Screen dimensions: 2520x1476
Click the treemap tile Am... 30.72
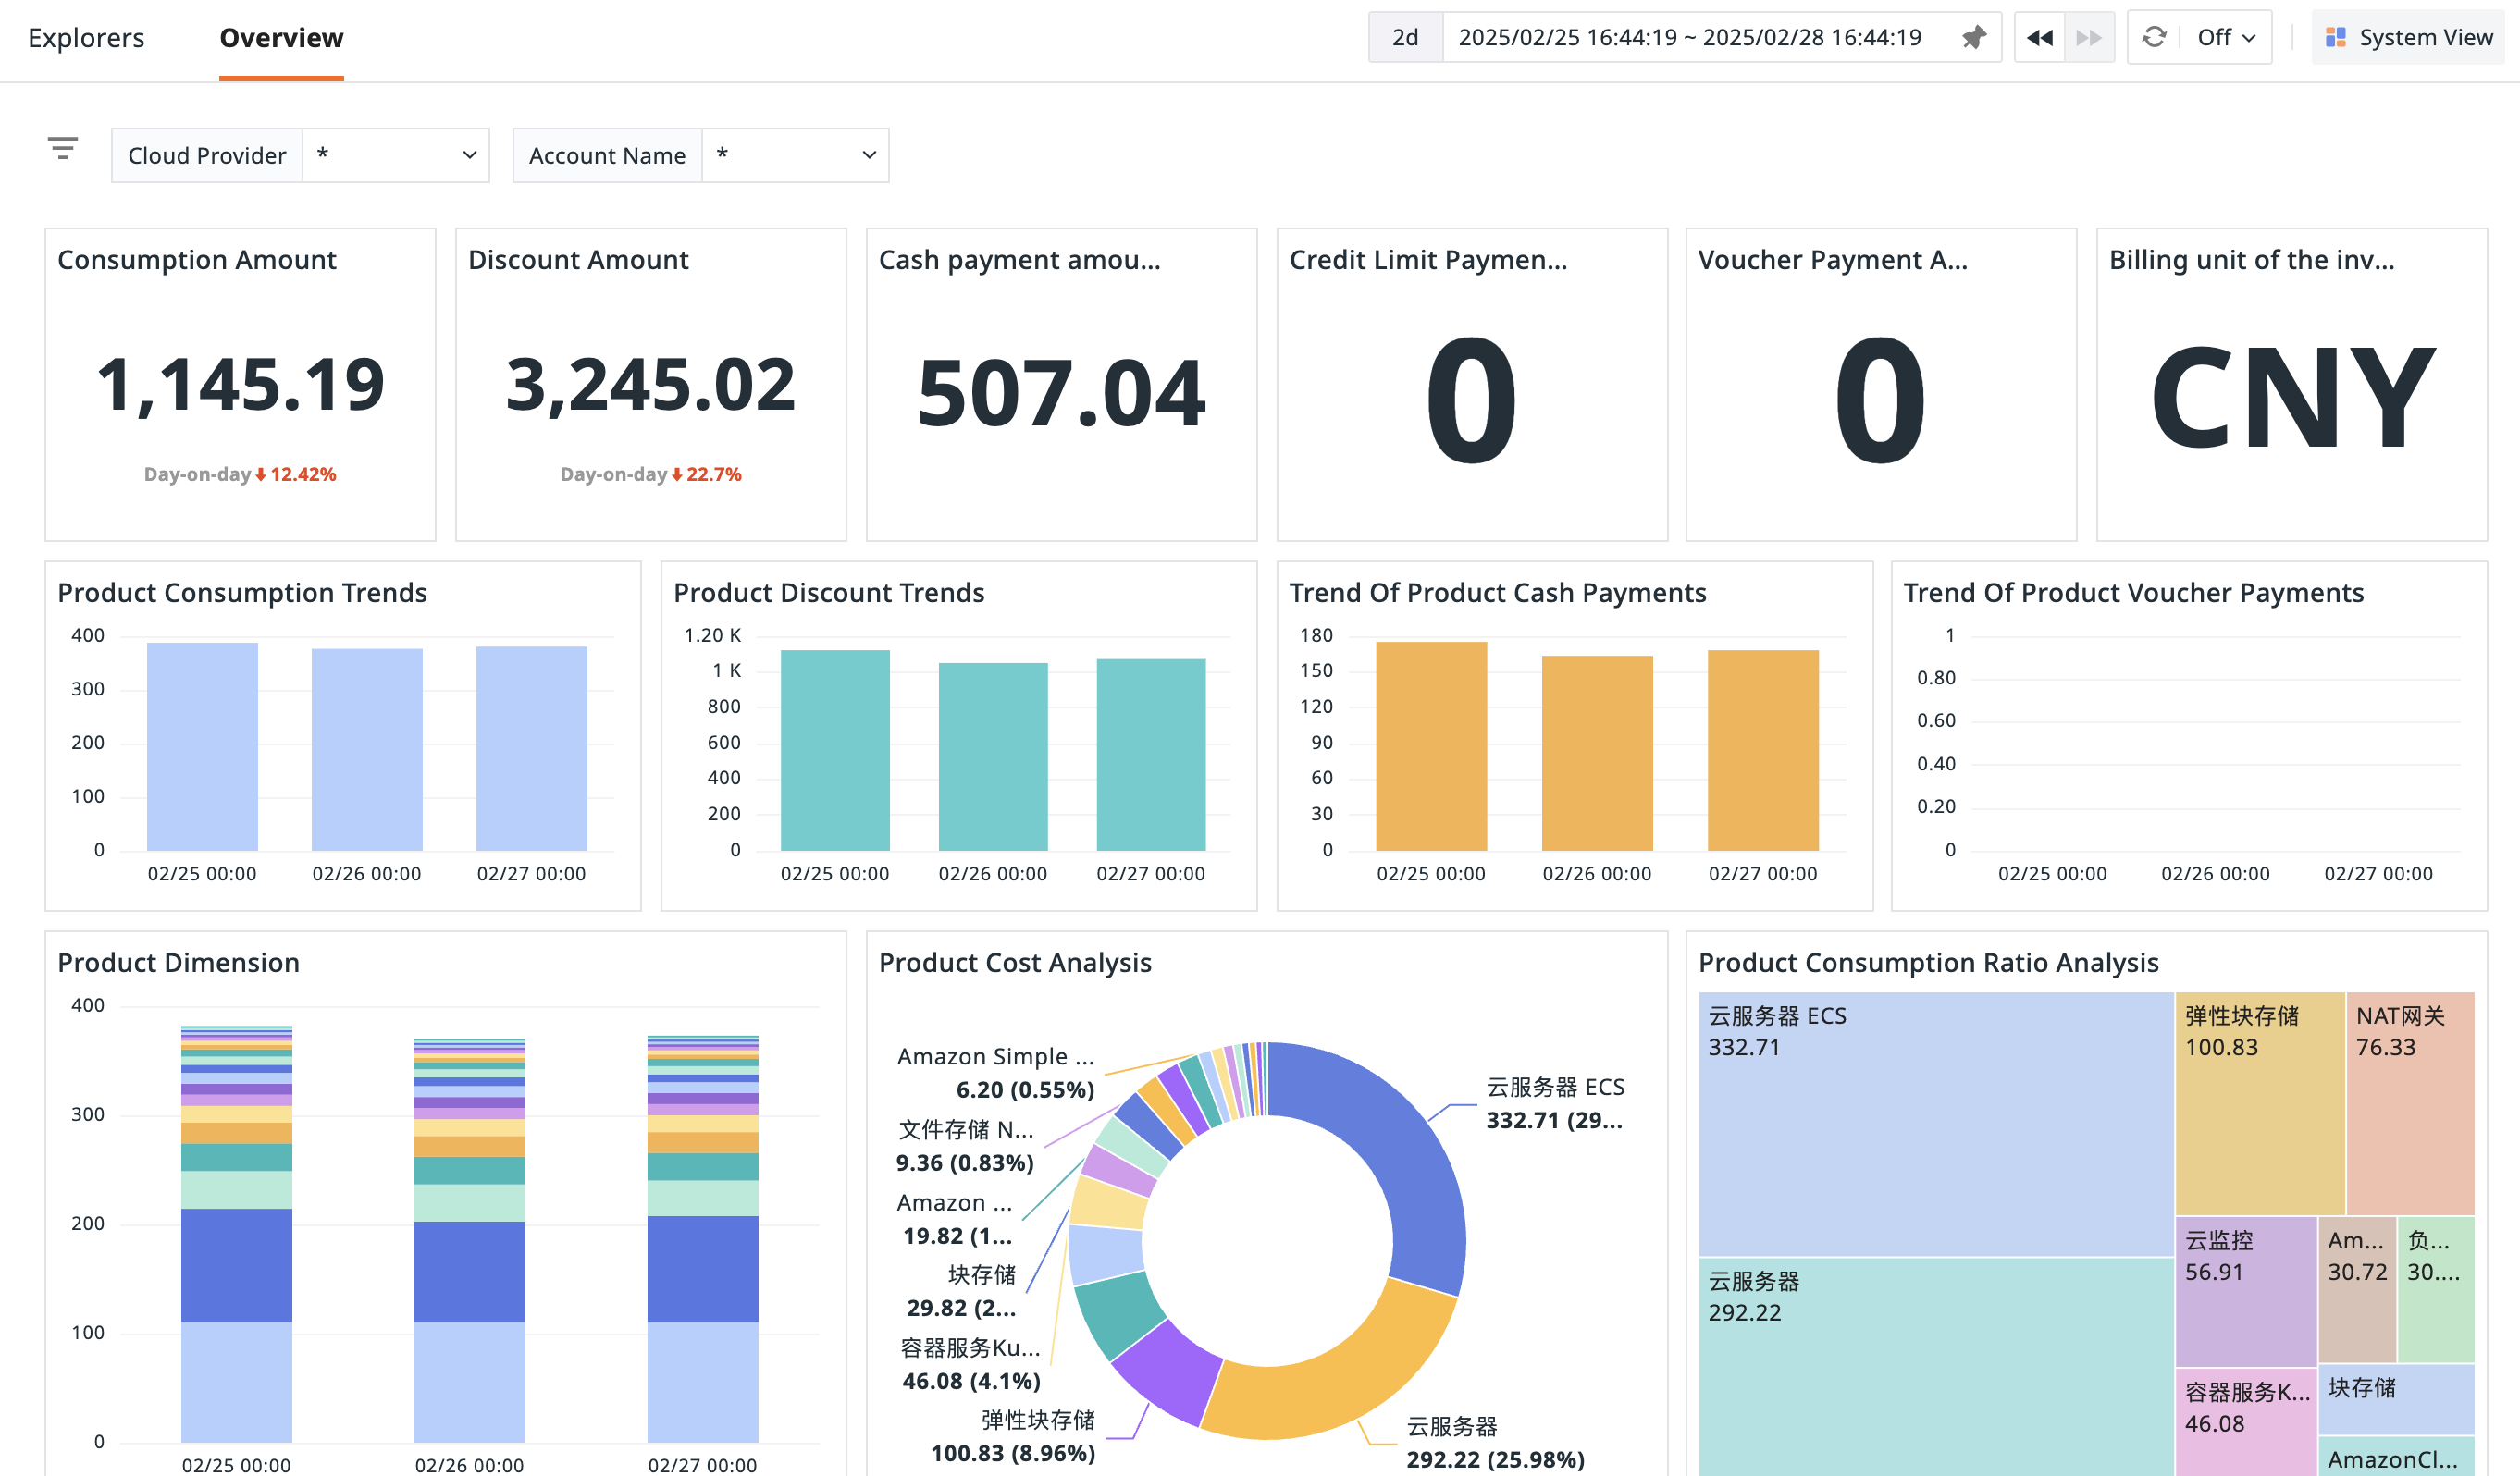(2357, 1289)
